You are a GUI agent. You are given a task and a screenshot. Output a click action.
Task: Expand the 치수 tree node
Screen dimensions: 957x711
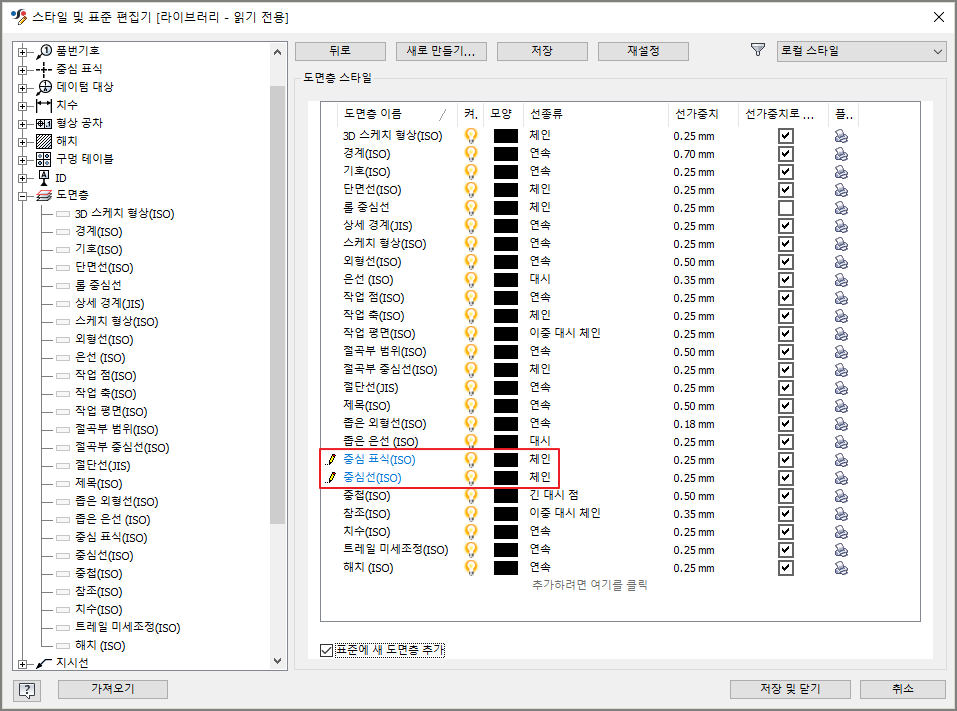point(23,106)
